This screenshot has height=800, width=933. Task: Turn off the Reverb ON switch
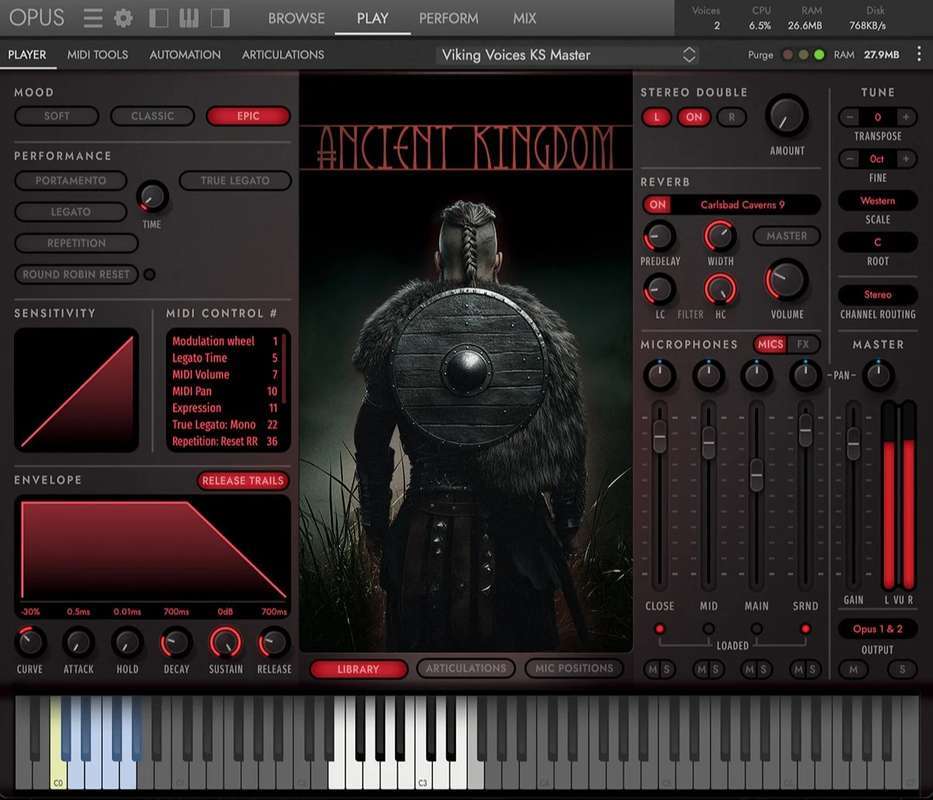(657, 205)
